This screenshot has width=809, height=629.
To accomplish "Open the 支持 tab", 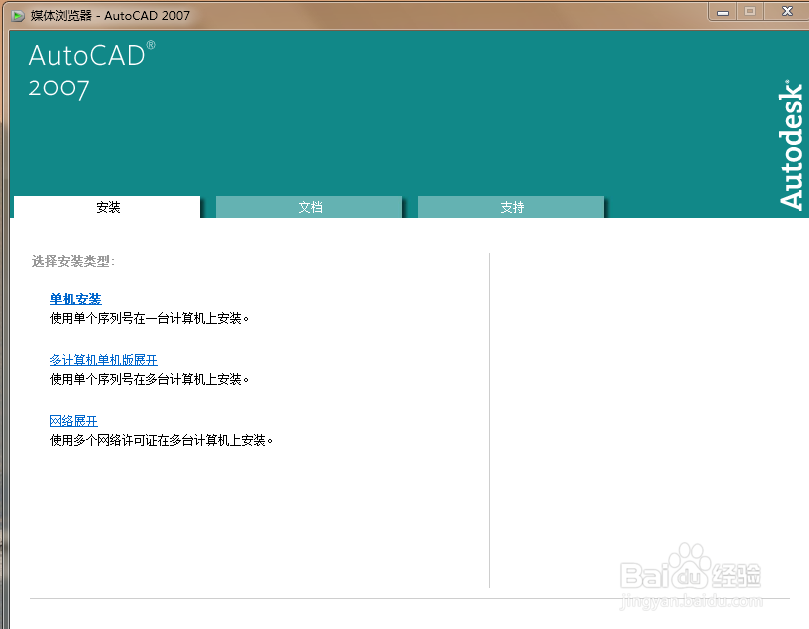I will coord(511,207).
